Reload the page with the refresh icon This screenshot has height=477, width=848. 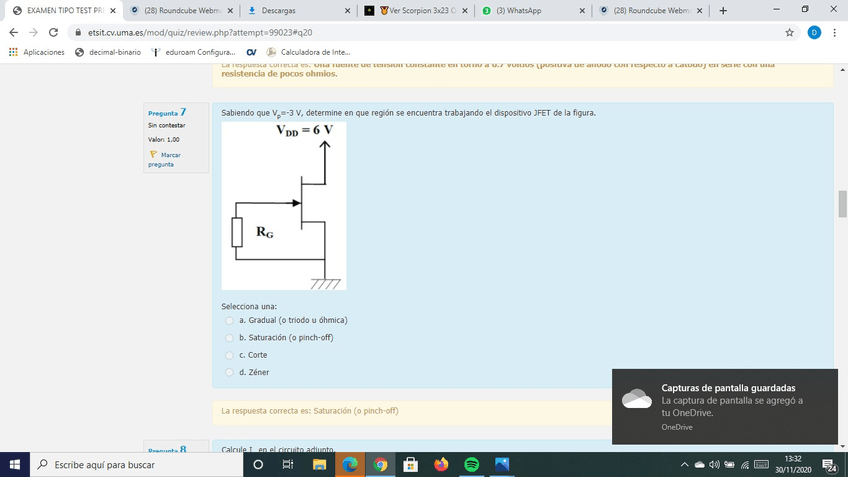click(58, 32)
